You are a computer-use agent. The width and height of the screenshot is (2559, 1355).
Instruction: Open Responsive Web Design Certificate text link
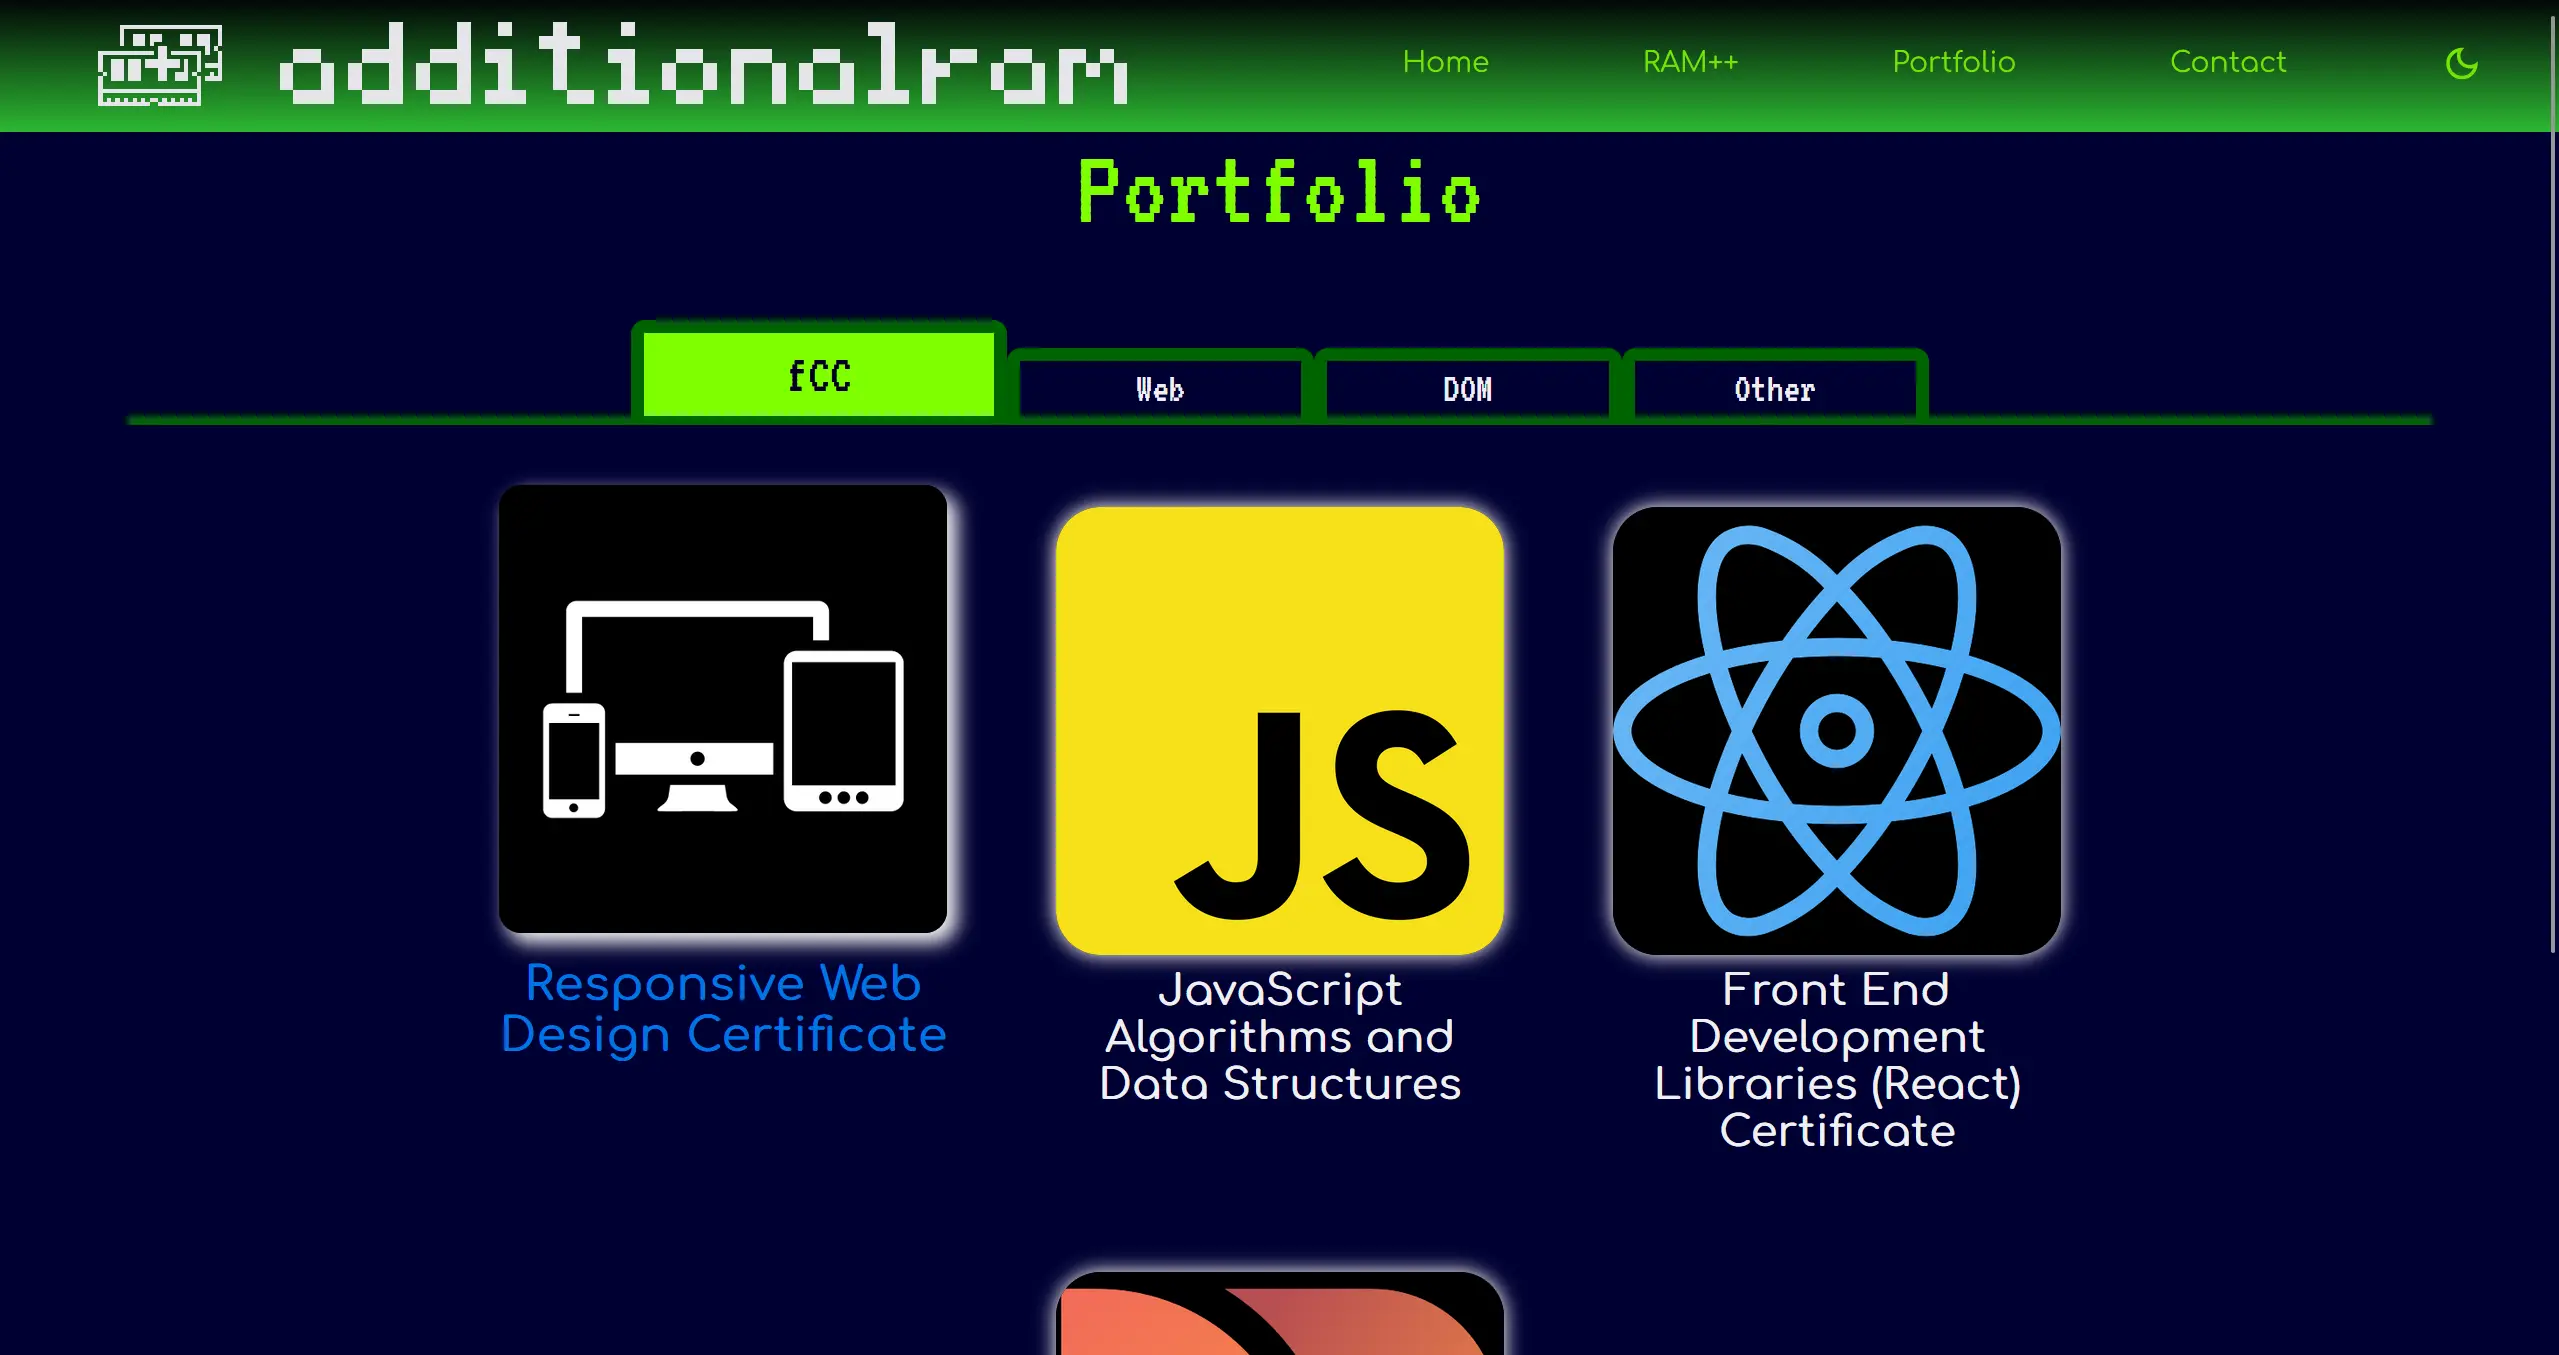click(722, 1008)
